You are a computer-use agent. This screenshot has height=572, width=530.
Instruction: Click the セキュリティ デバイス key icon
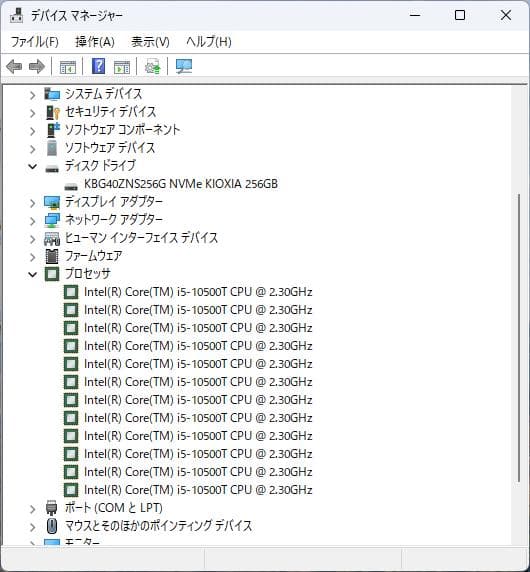click(53, 112)
